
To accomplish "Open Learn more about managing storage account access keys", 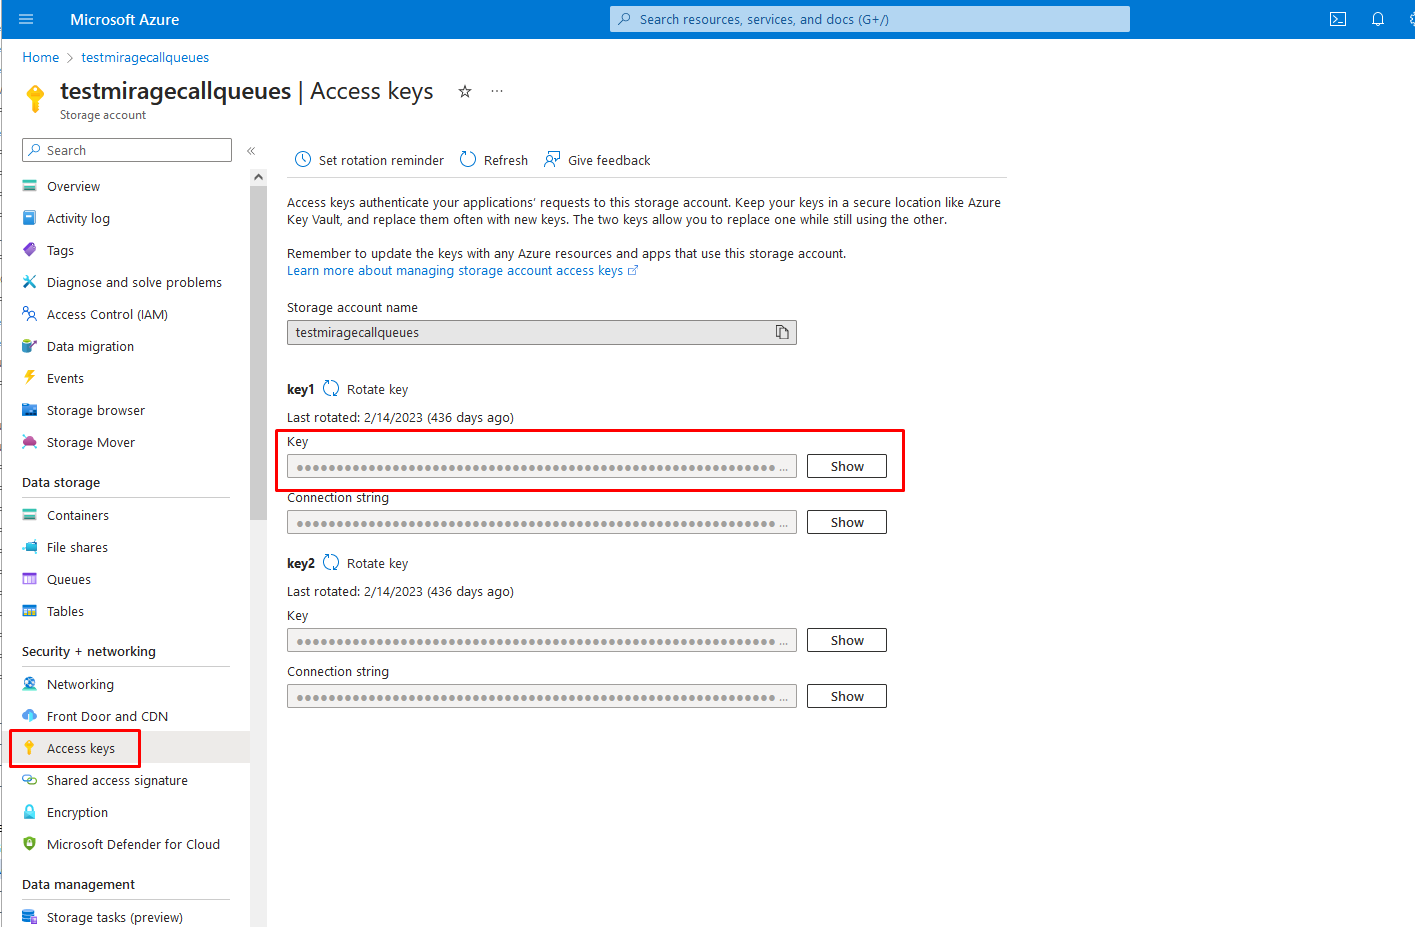I will click(462, 271).
